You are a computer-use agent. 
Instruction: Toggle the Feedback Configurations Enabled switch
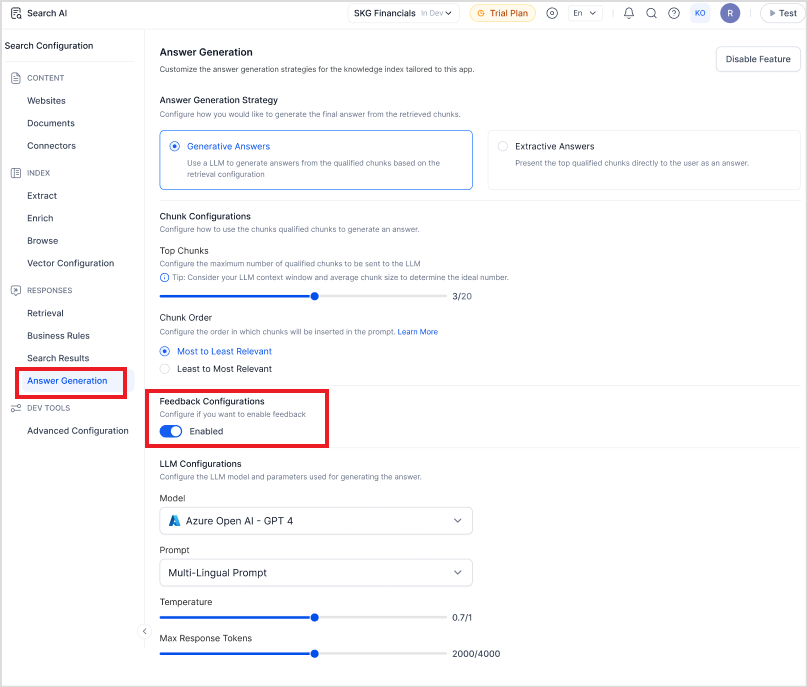[x=171, y=431]
